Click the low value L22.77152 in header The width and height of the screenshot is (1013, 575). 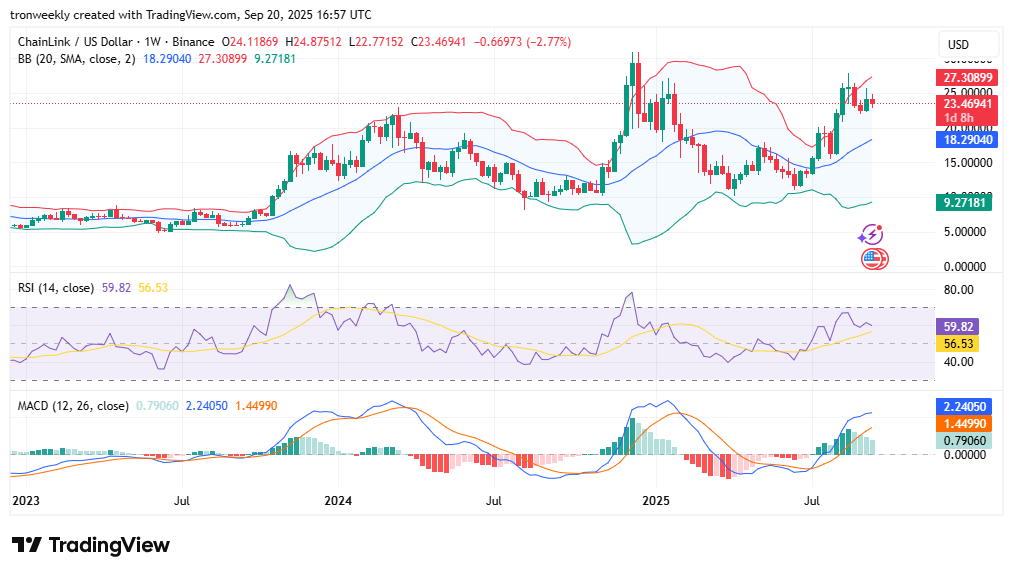pyautogui.click(x=376, y=42)
